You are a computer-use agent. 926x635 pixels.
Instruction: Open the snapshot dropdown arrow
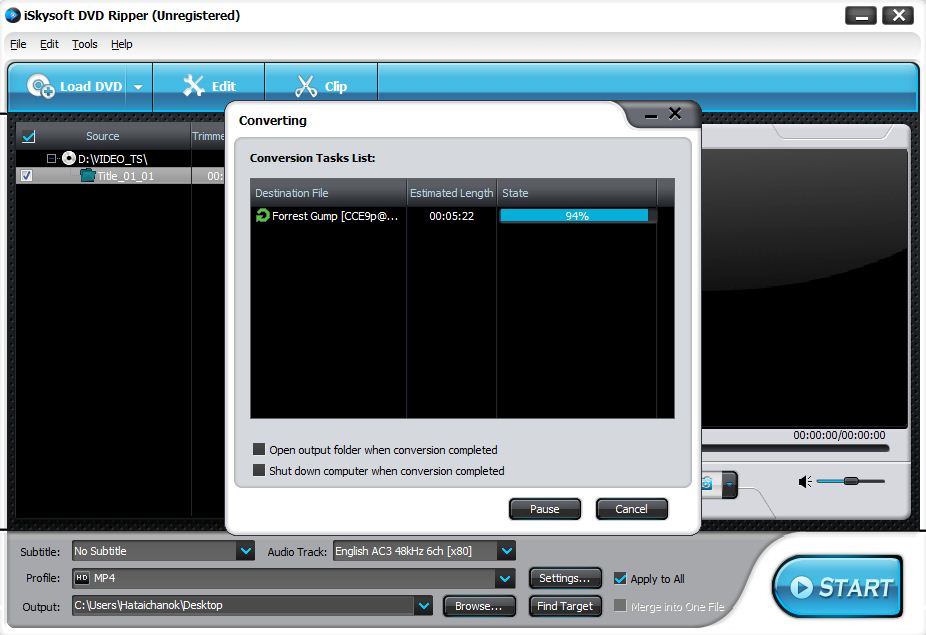point(729,484)
